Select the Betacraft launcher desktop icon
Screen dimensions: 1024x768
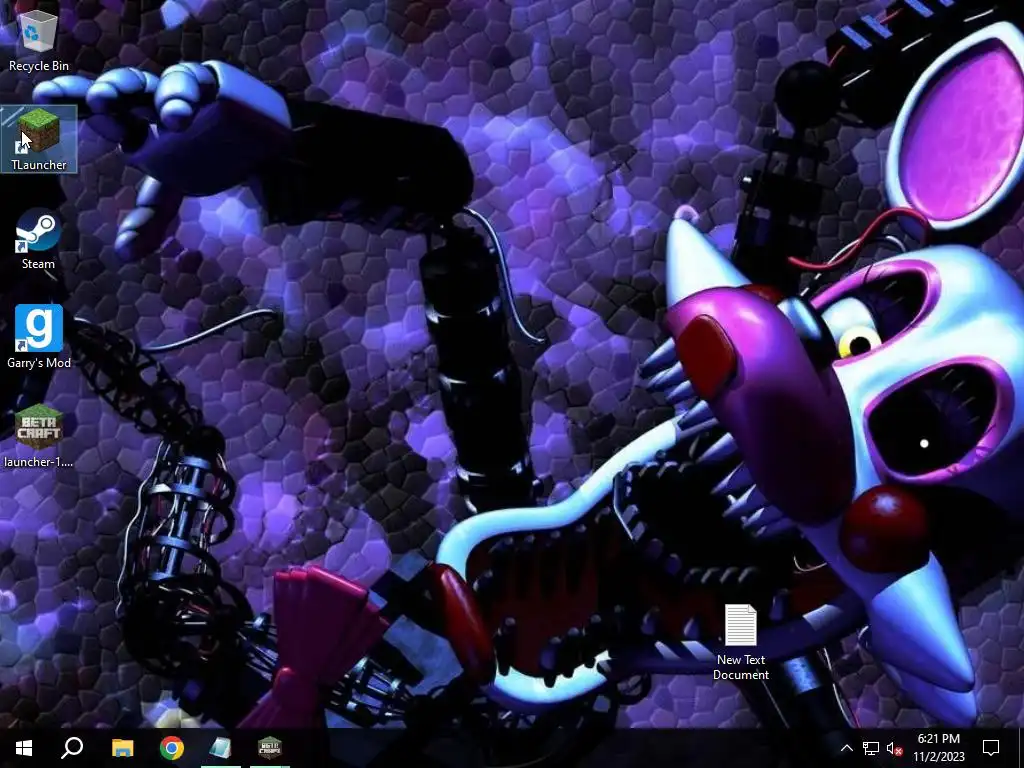pyautogui.click(x=39, y=436)
